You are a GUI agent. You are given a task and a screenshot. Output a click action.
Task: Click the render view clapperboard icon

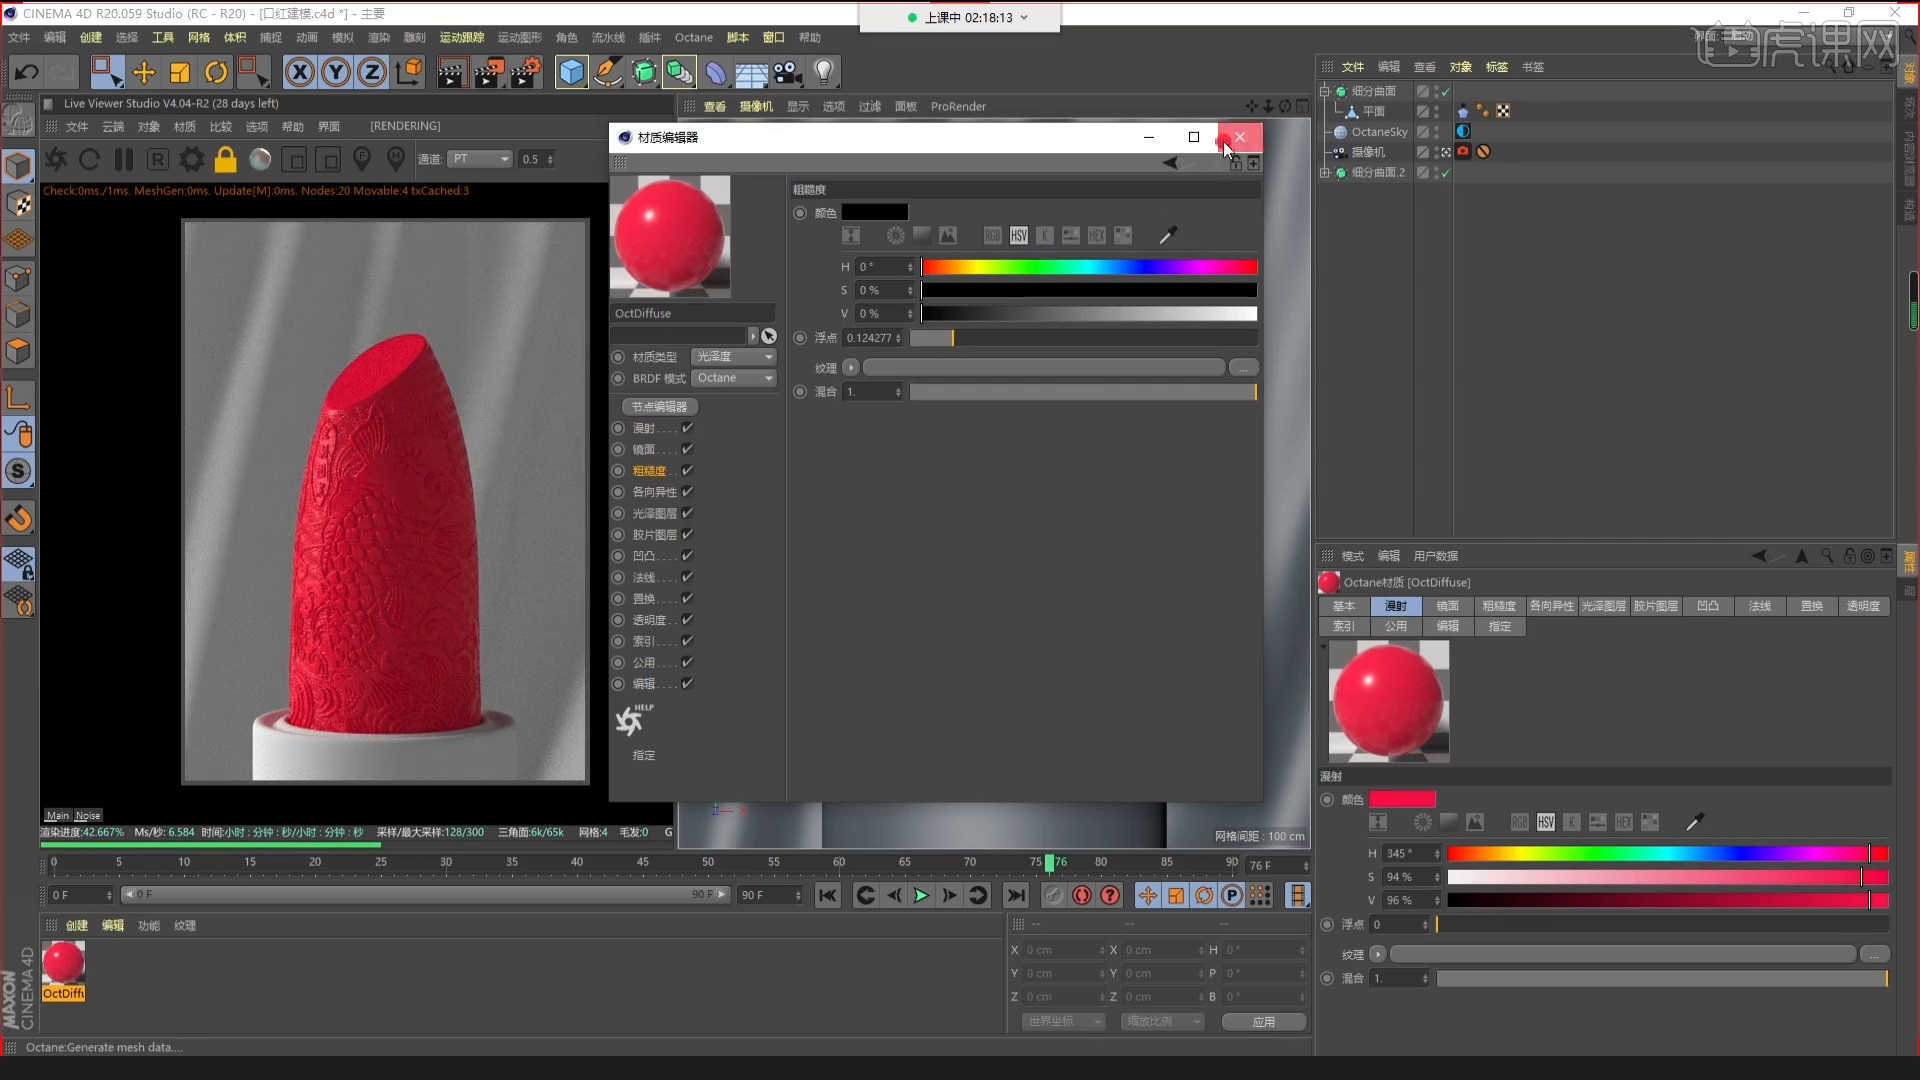[452, 72]
